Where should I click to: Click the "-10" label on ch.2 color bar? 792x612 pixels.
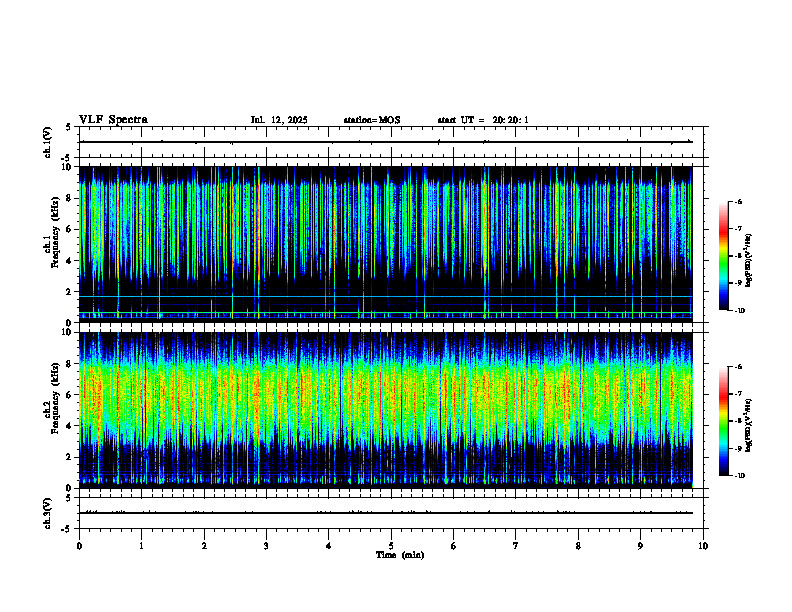(739, 476)
